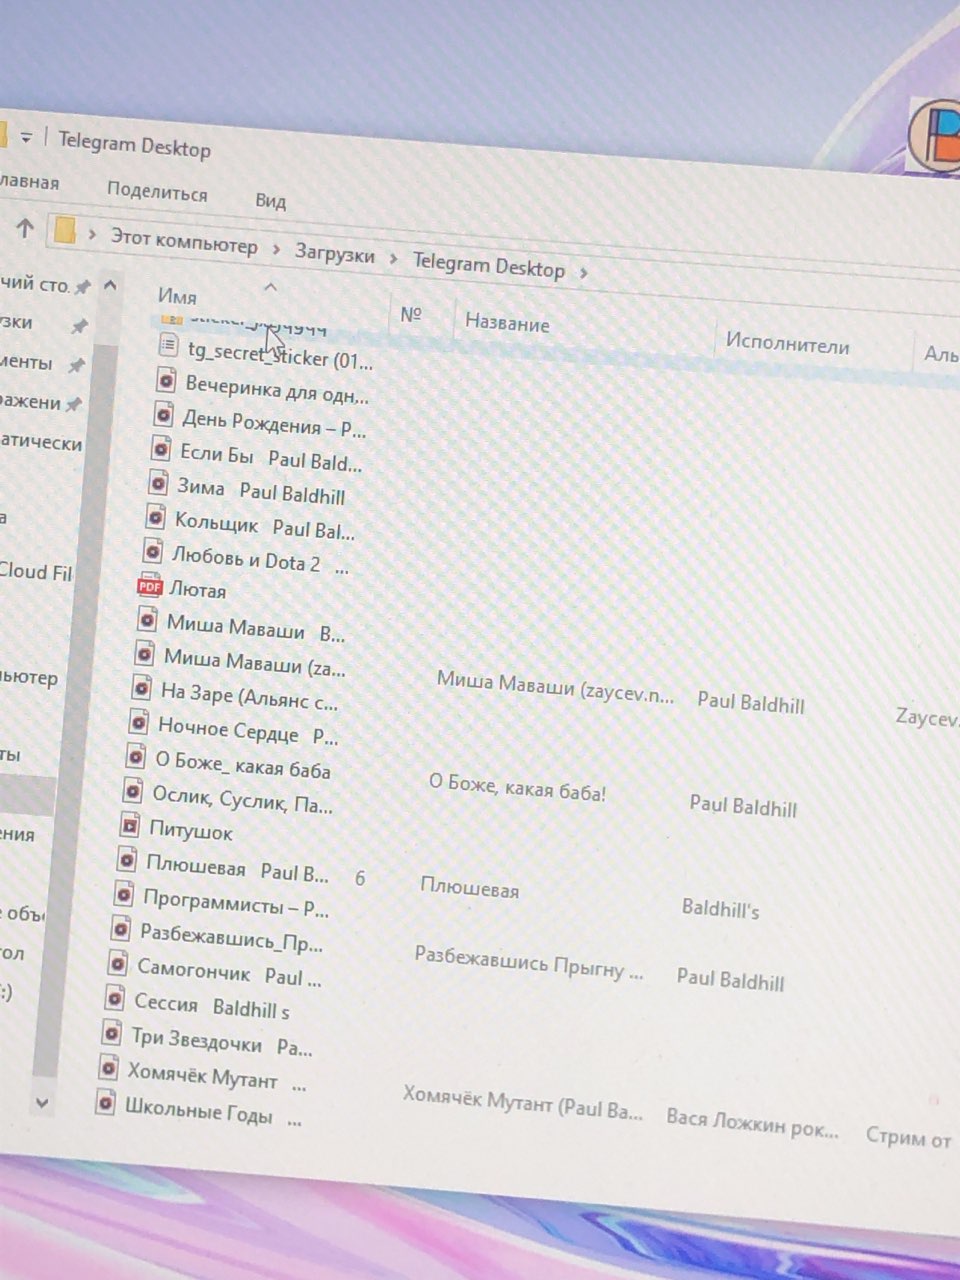Click the Ослик, Суслик file icon
The height and width of the screenshot is (1280, 960).
[134, 792]
